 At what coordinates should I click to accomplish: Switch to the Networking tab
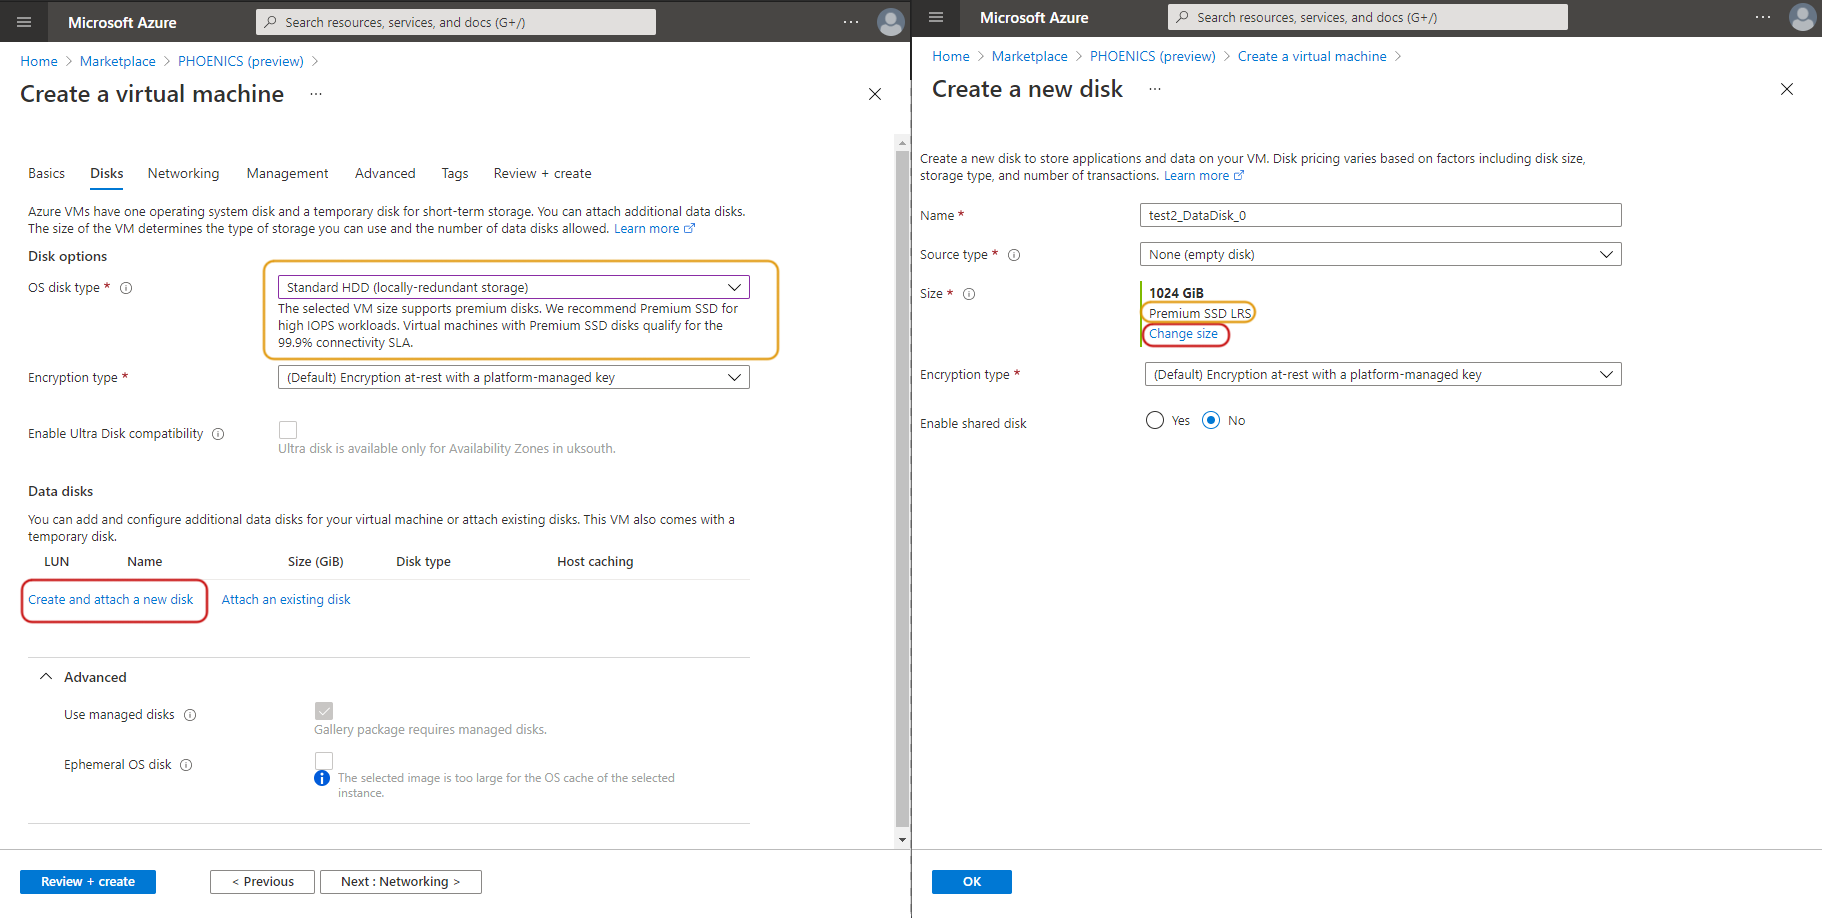click(x=183, y=173)
